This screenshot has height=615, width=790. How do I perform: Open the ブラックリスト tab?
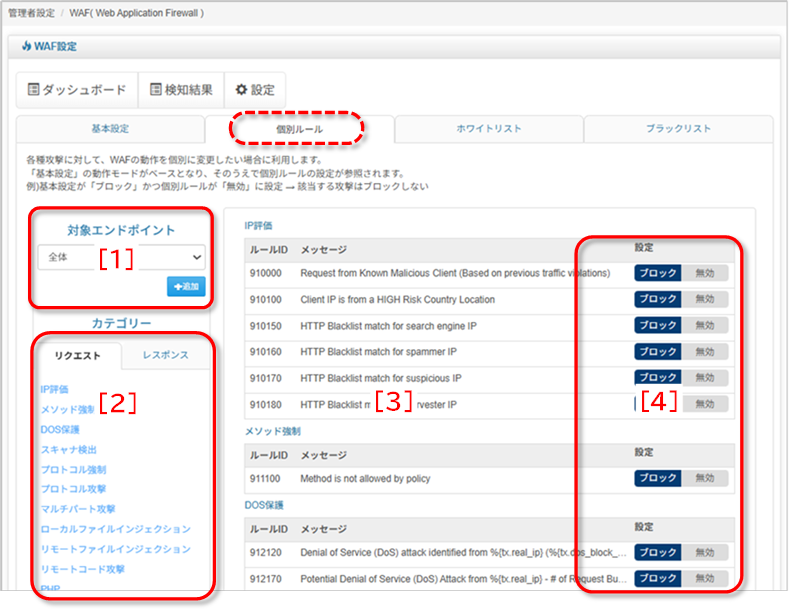(678, 129)
